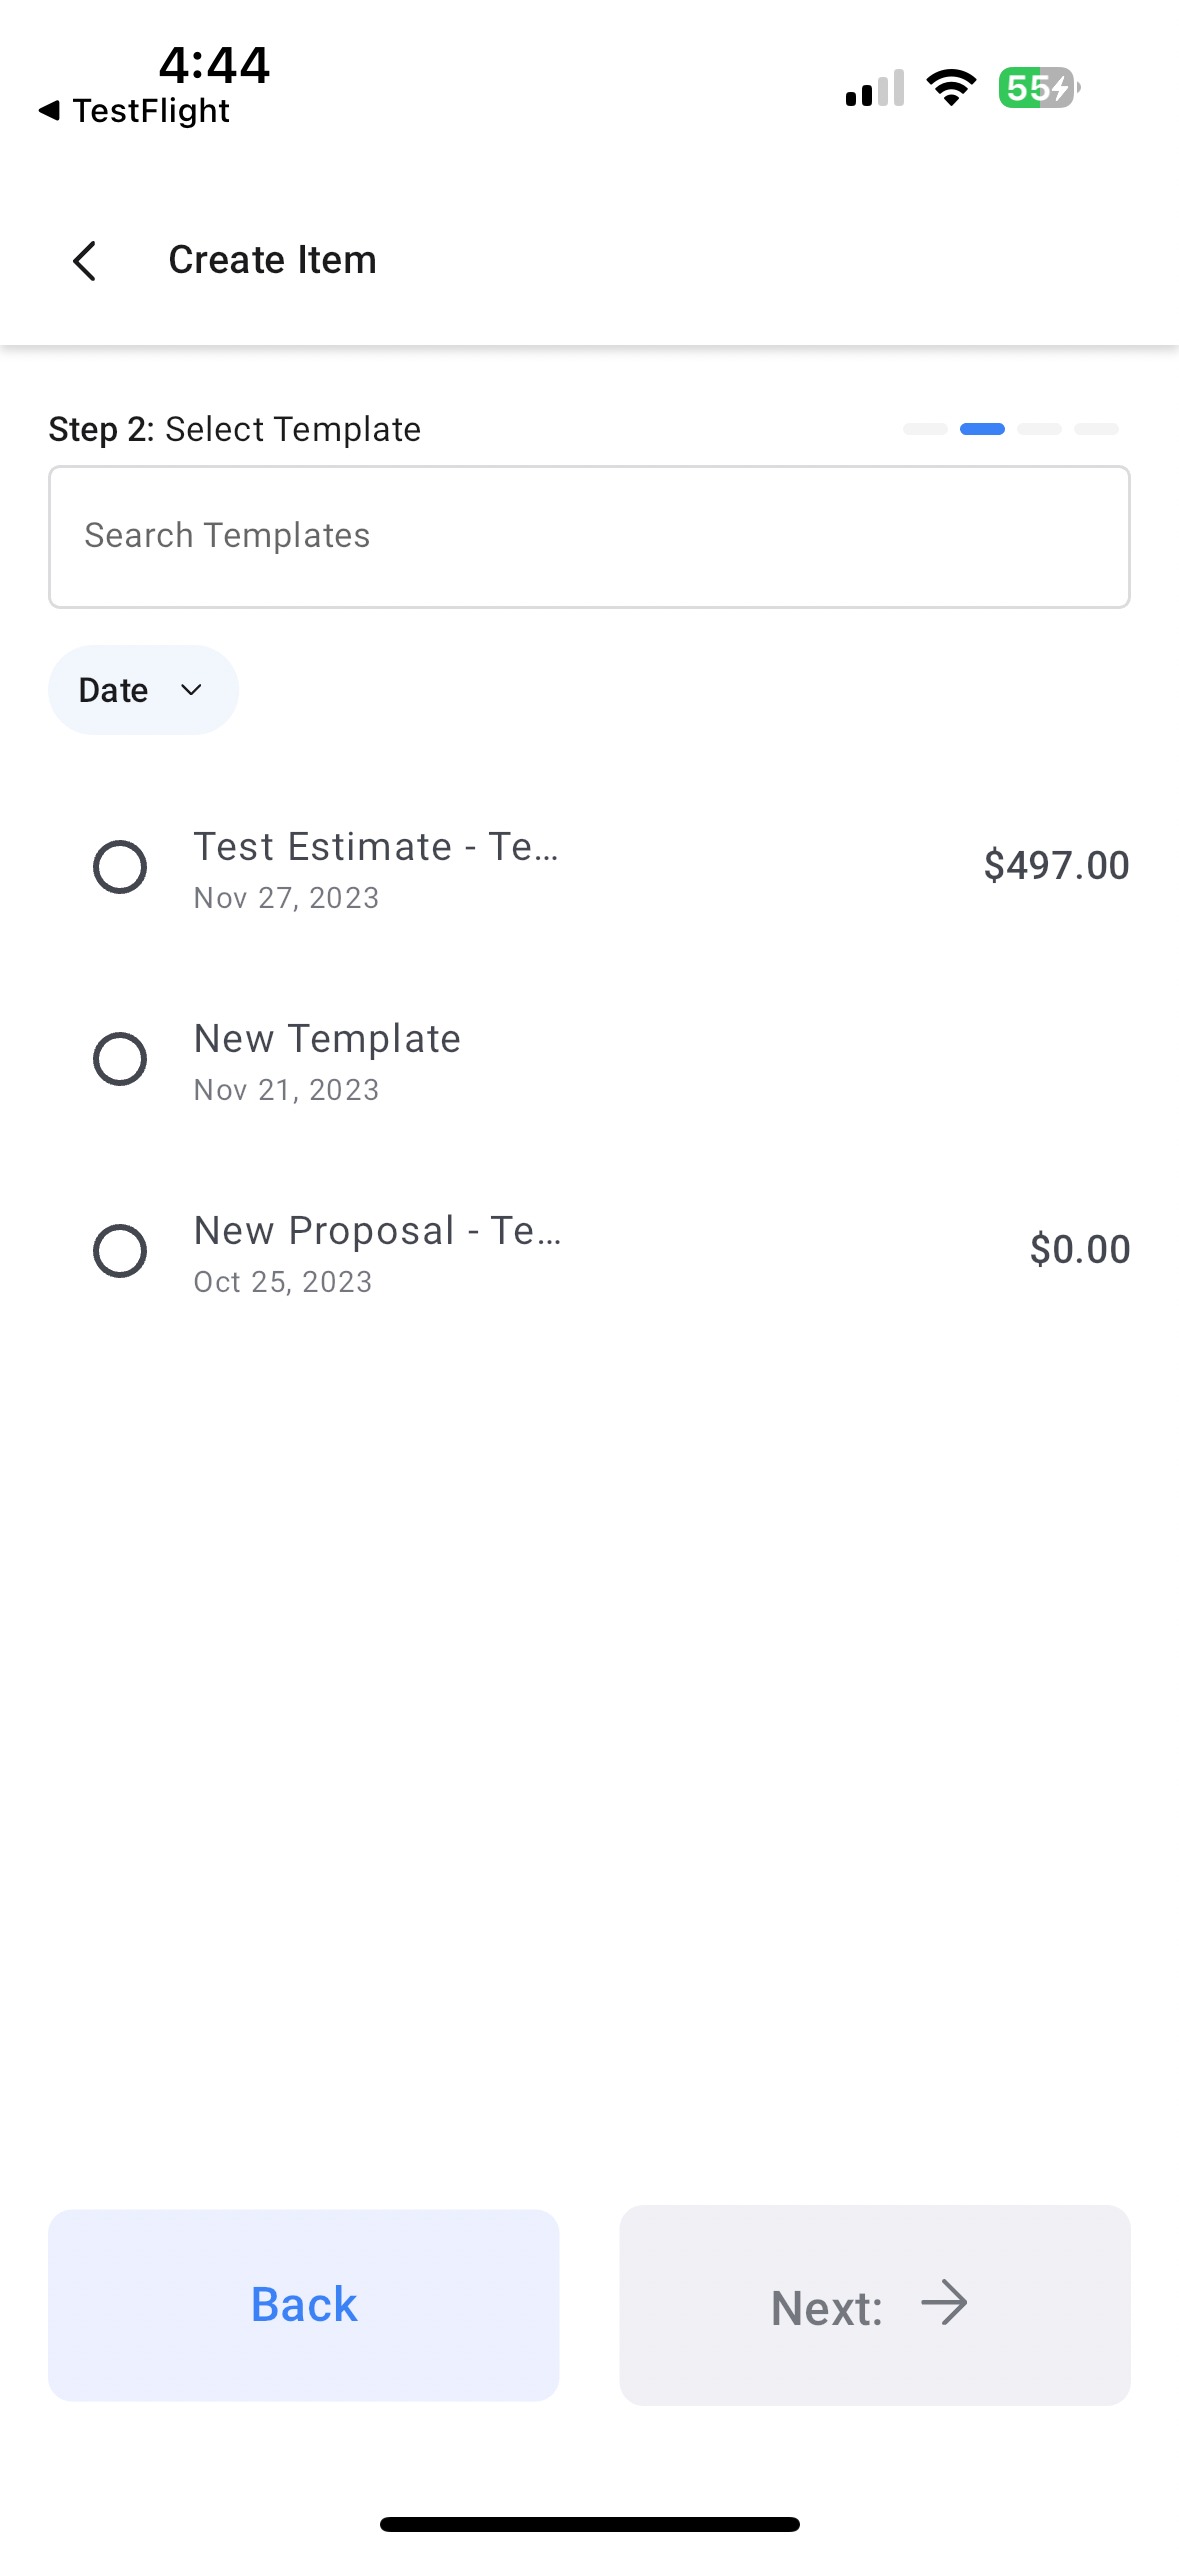Tap the first step progress segment
The width and height of the screenshot is (1179, 2556).
925,429
